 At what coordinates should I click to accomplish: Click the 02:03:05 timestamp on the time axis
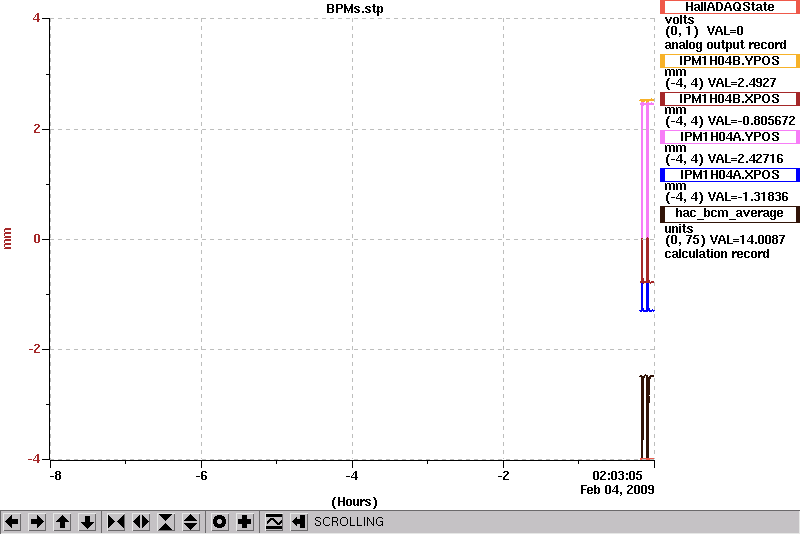pyautogui.click(x=617, y=476)
